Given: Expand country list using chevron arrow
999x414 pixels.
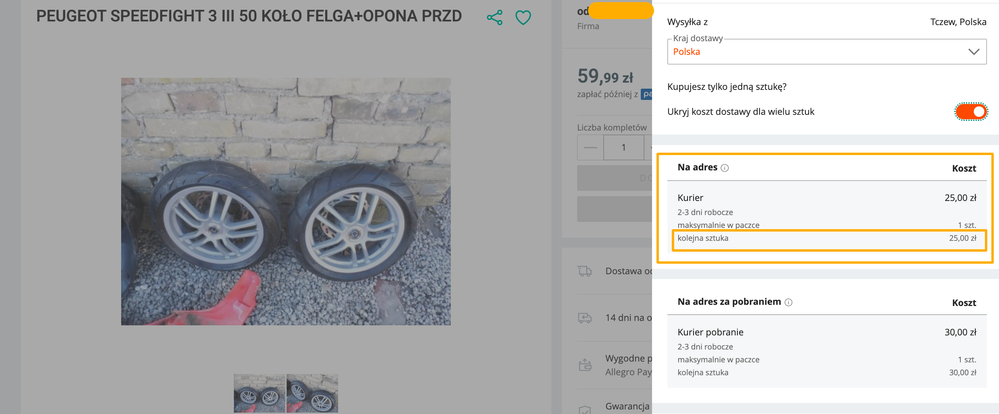Looking at the screenshot, I should click(x=975, y=52).
